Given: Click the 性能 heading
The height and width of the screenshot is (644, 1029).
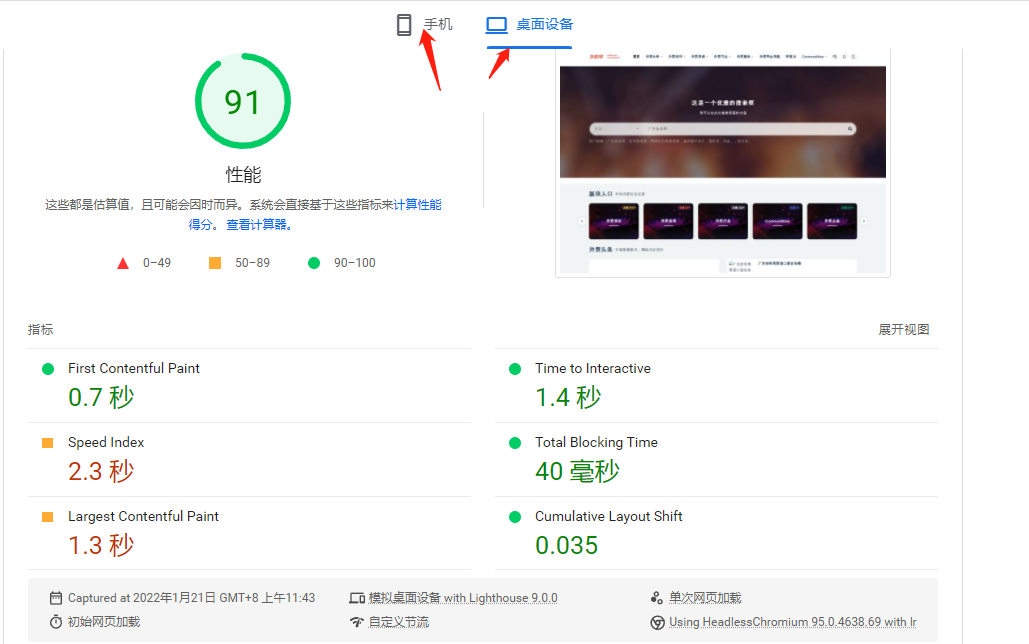Looking at the screenshot, I should [x=243, y=175].
